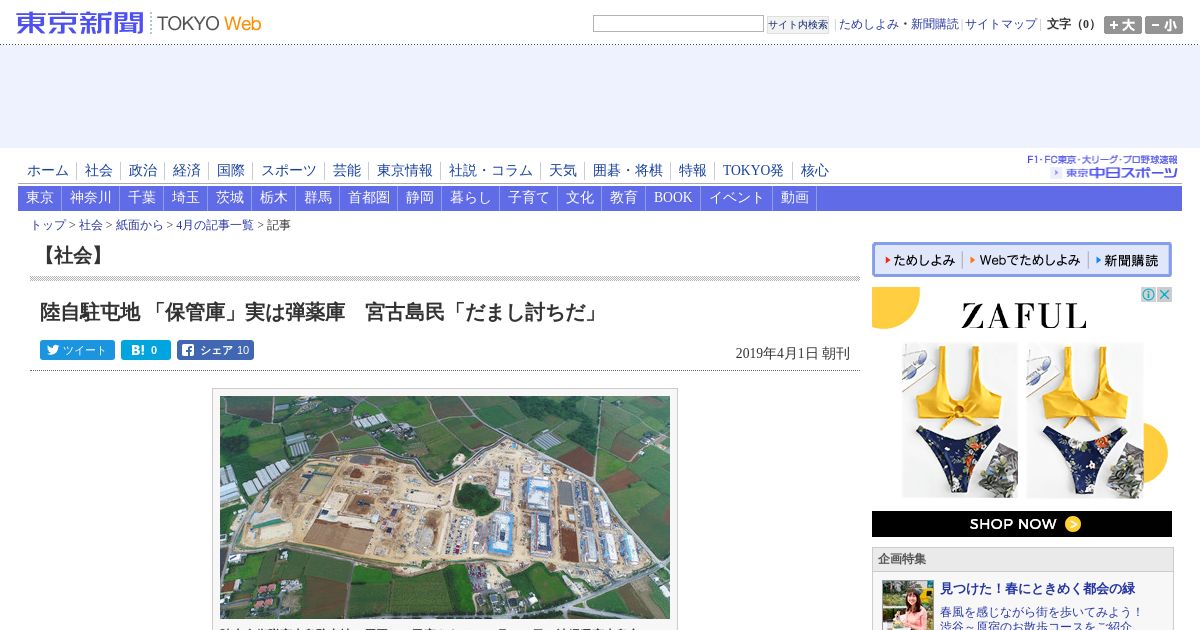Click the aerial garrison article photo
The height and width of the screenshot is (630, 1200).
click(445, 507)
